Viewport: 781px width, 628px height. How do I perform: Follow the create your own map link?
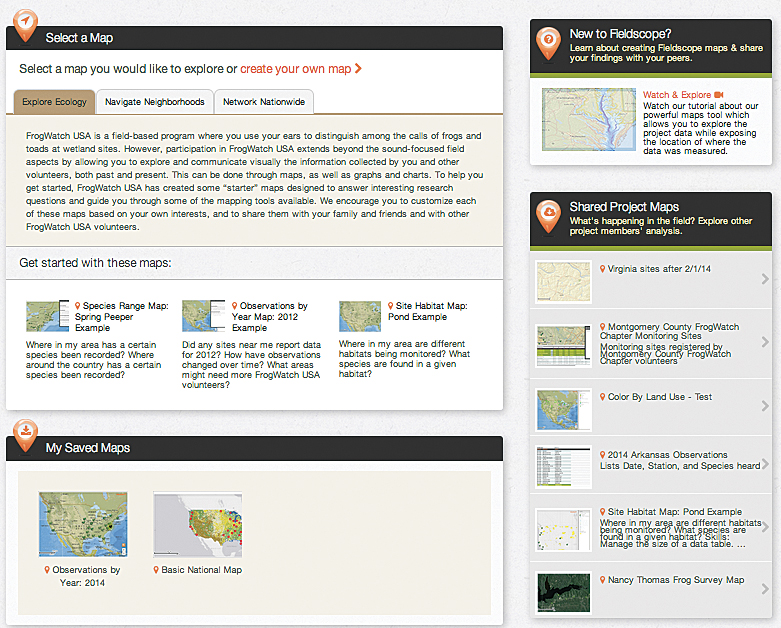tap(296, 69)
